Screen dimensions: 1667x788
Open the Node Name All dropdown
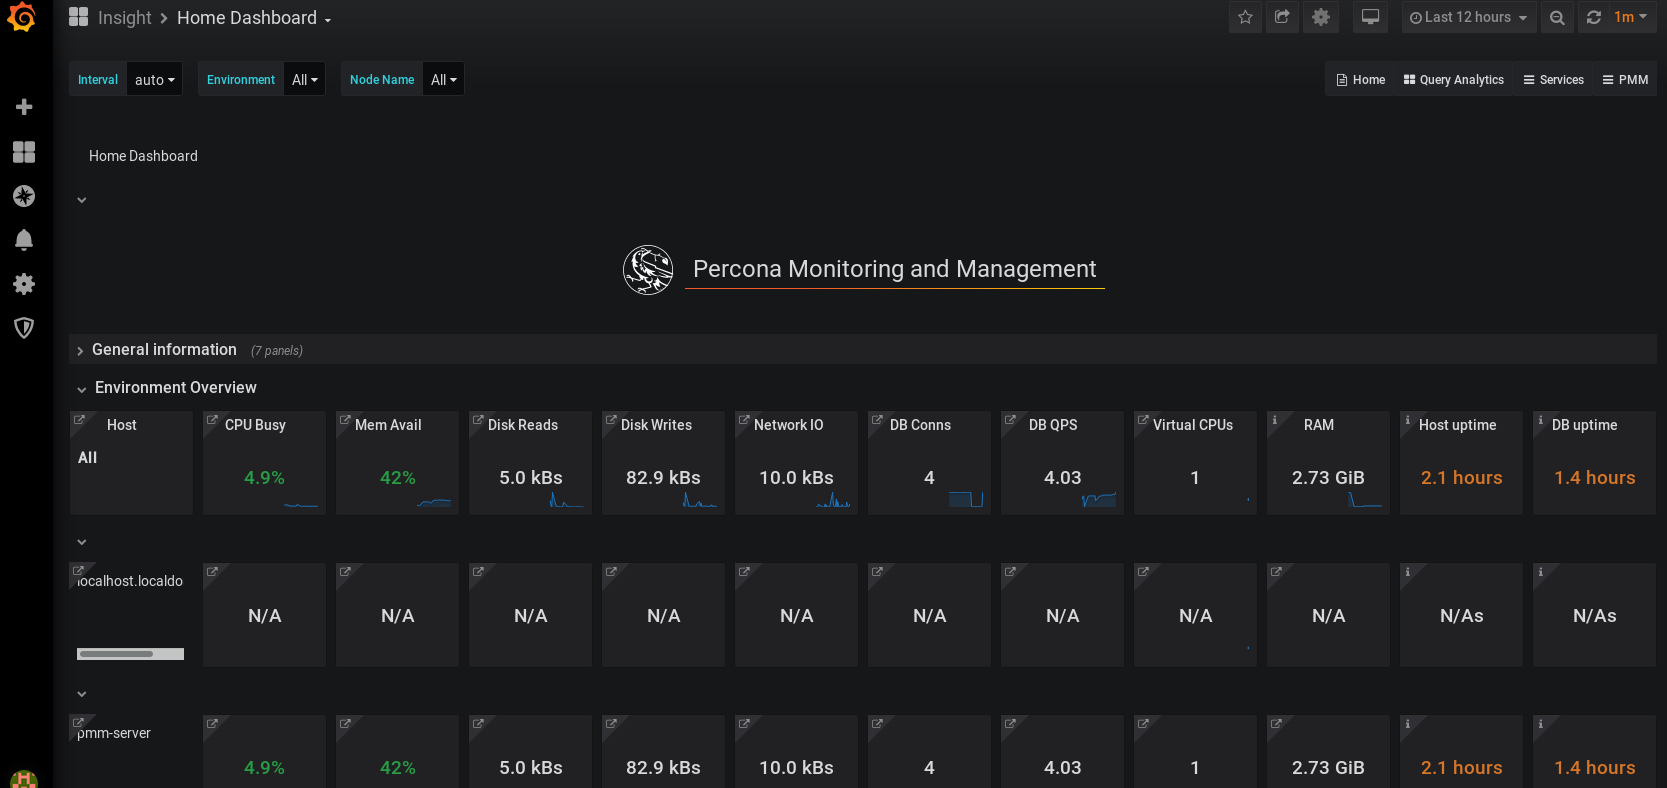point(443,80)
